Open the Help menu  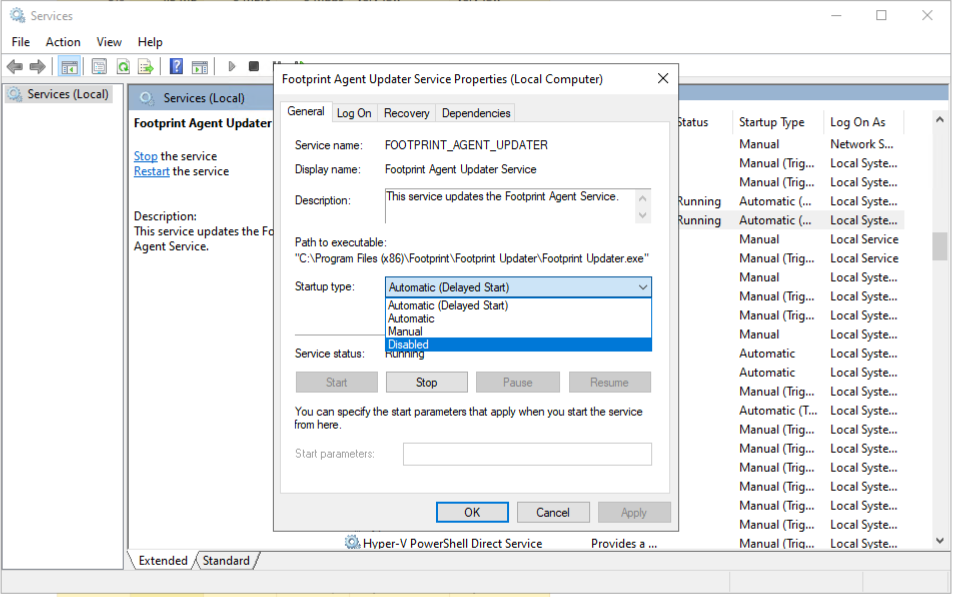(150, 42)
